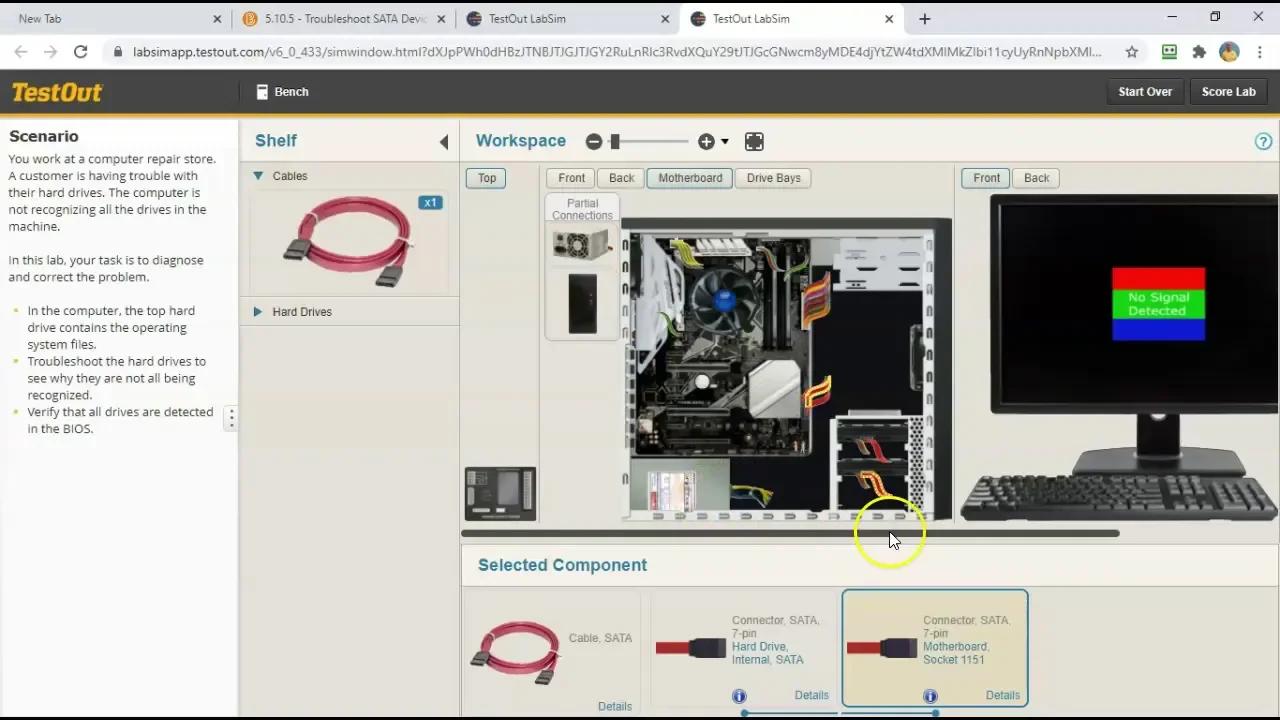Image resolution: width=1280 pixels, height=720 pixels.
Task: Adjust the workspace zoom slider handle
Action: (x=615, y=142)
